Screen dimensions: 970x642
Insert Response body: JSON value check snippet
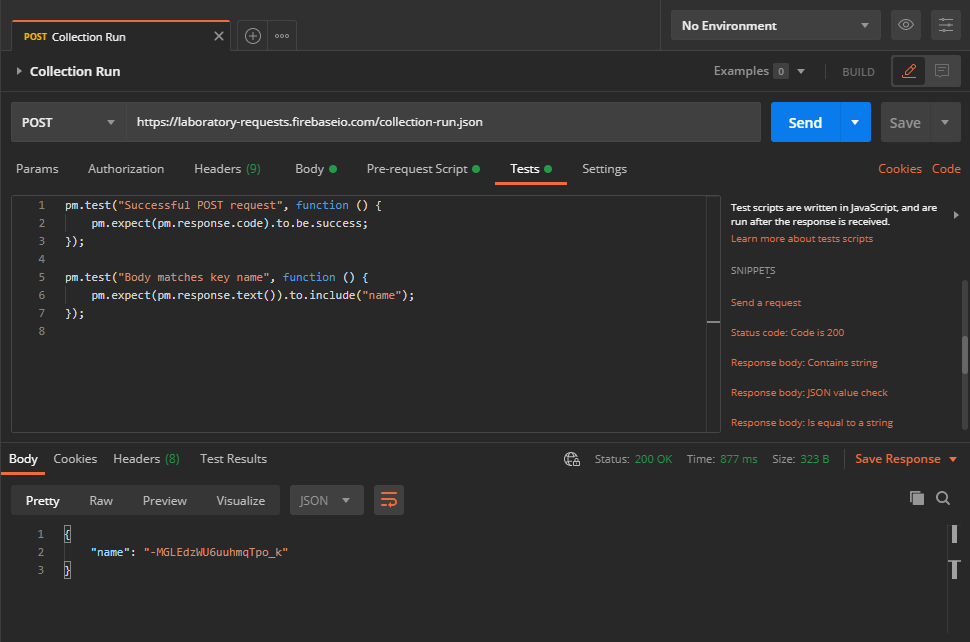click(x=809, y=393)
